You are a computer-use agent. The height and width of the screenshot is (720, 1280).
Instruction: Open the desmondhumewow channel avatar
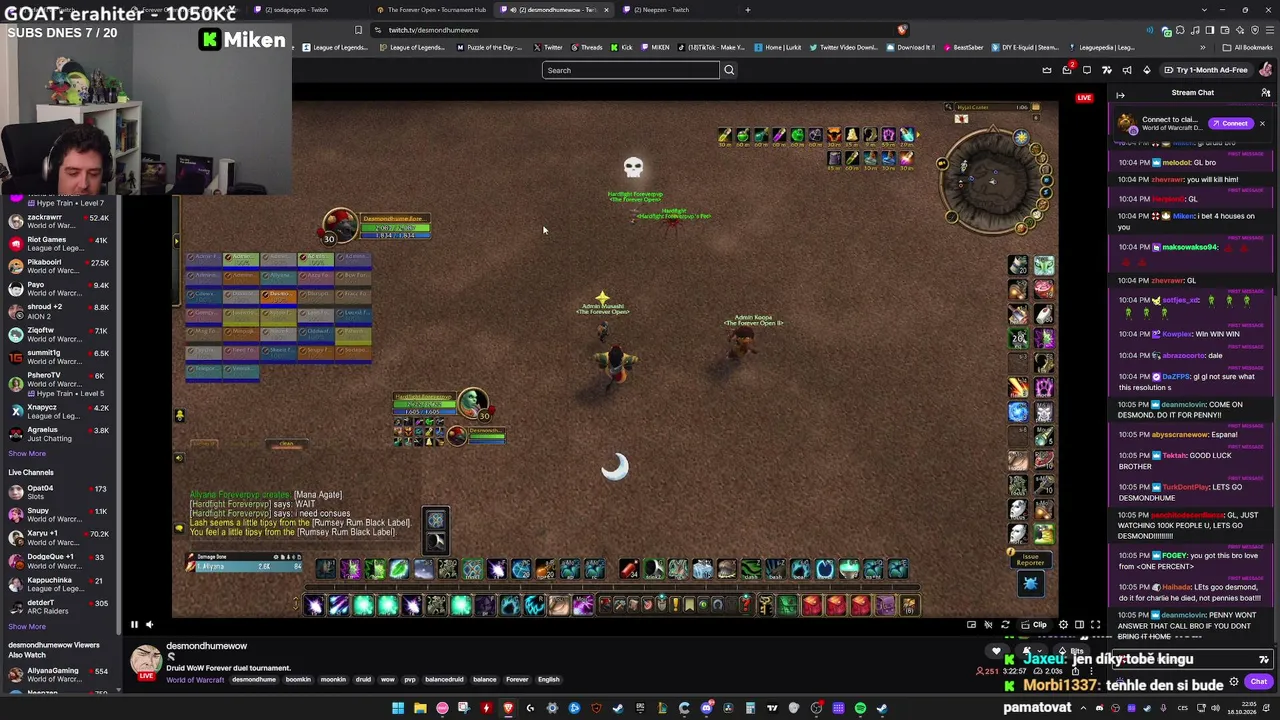146,662
